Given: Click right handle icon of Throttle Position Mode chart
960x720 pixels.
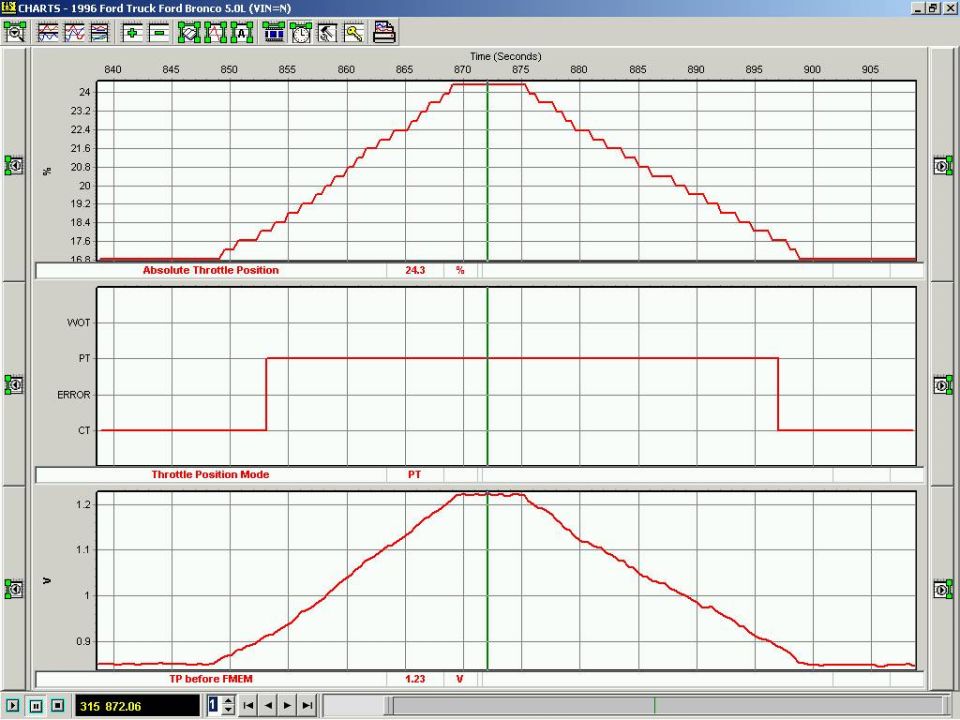Looking at the screenshot, I should (943, 384).
